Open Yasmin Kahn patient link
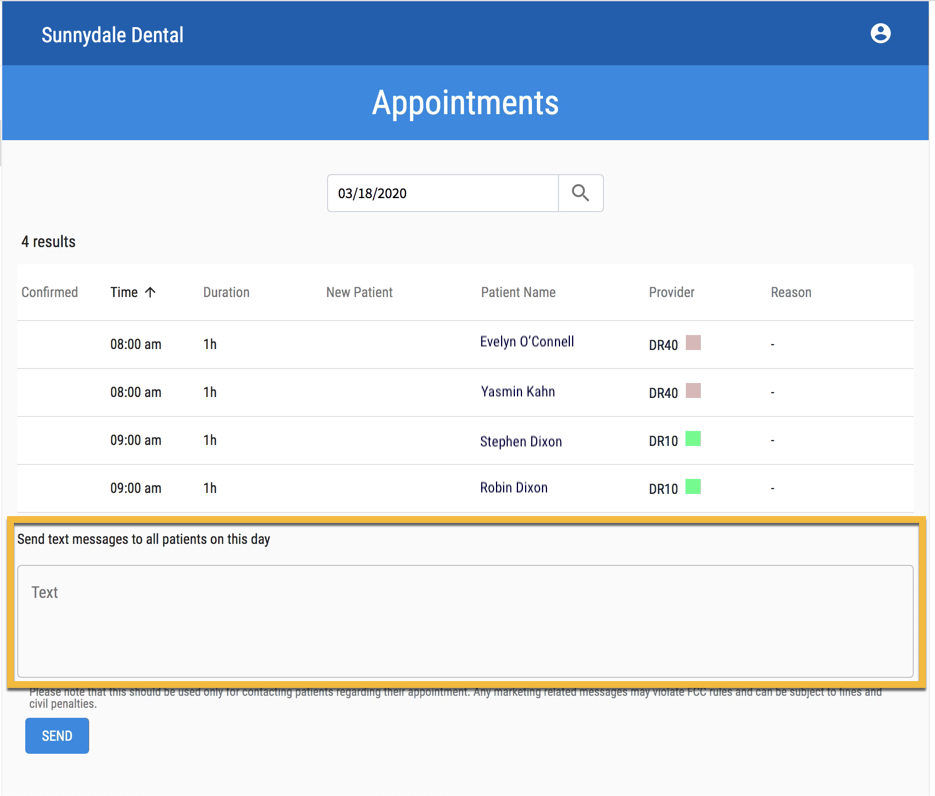Image resolution: width=935 pixels, height=796 pixels. [518, 392]
